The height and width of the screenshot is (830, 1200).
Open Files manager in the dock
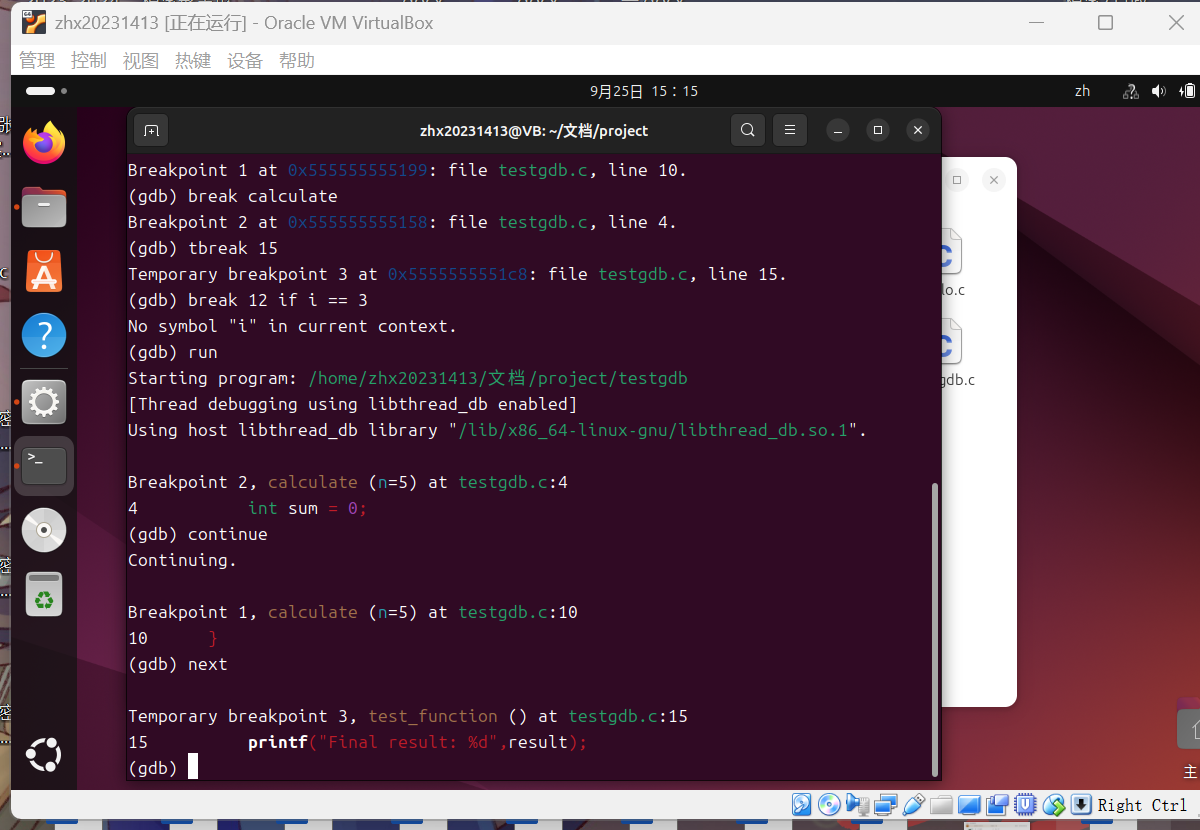click(x=44, y=207)
